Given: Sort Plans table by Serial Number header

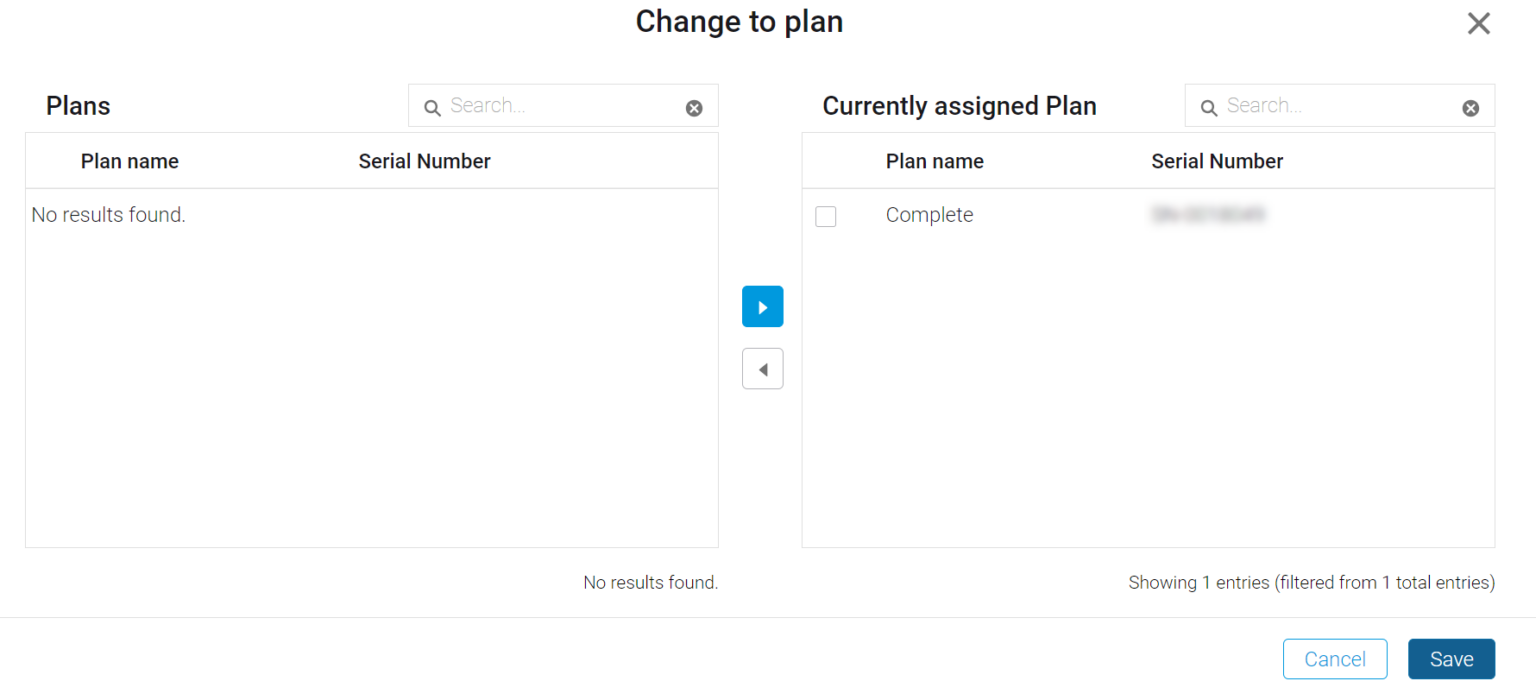Looking at the screenshot, I should (x=425, y=161).
